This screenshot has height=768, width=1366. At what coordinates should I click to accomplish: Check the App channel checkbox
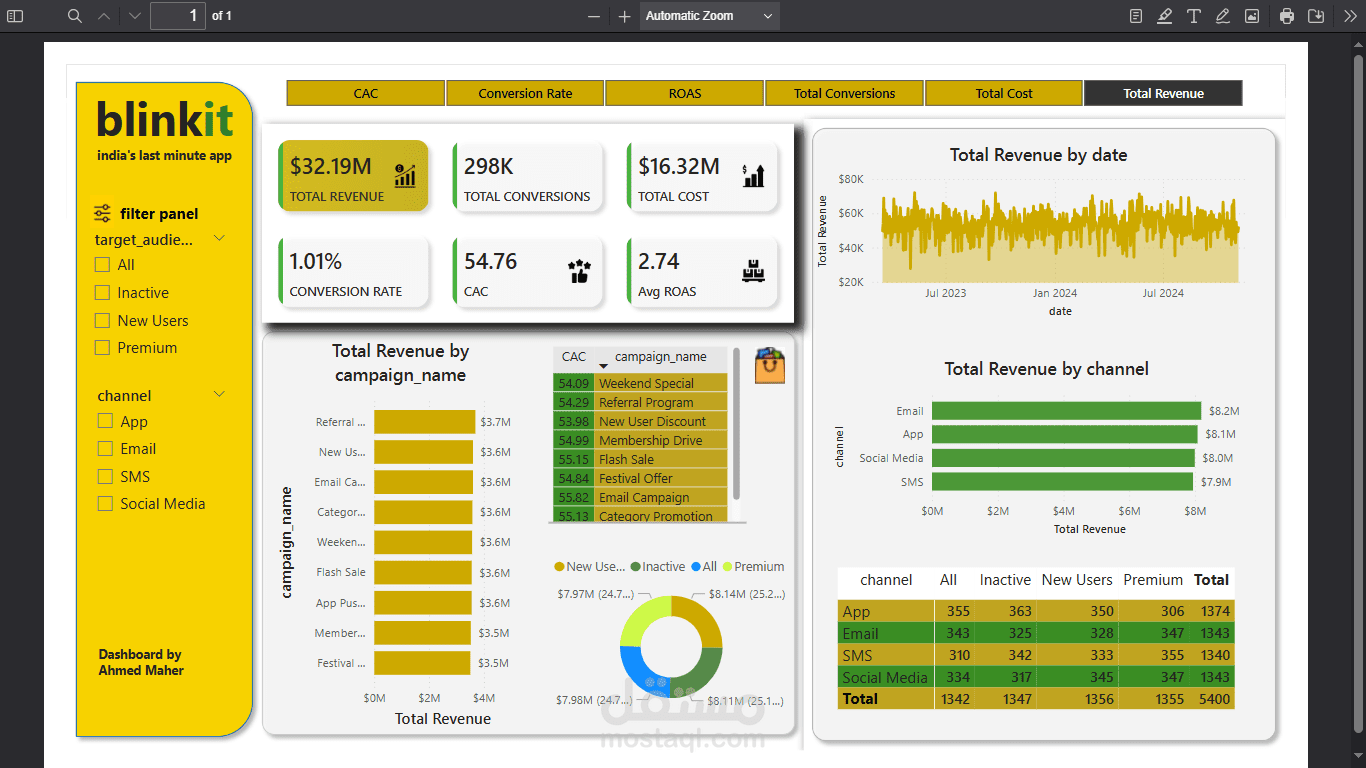click(x=105, y=422)
